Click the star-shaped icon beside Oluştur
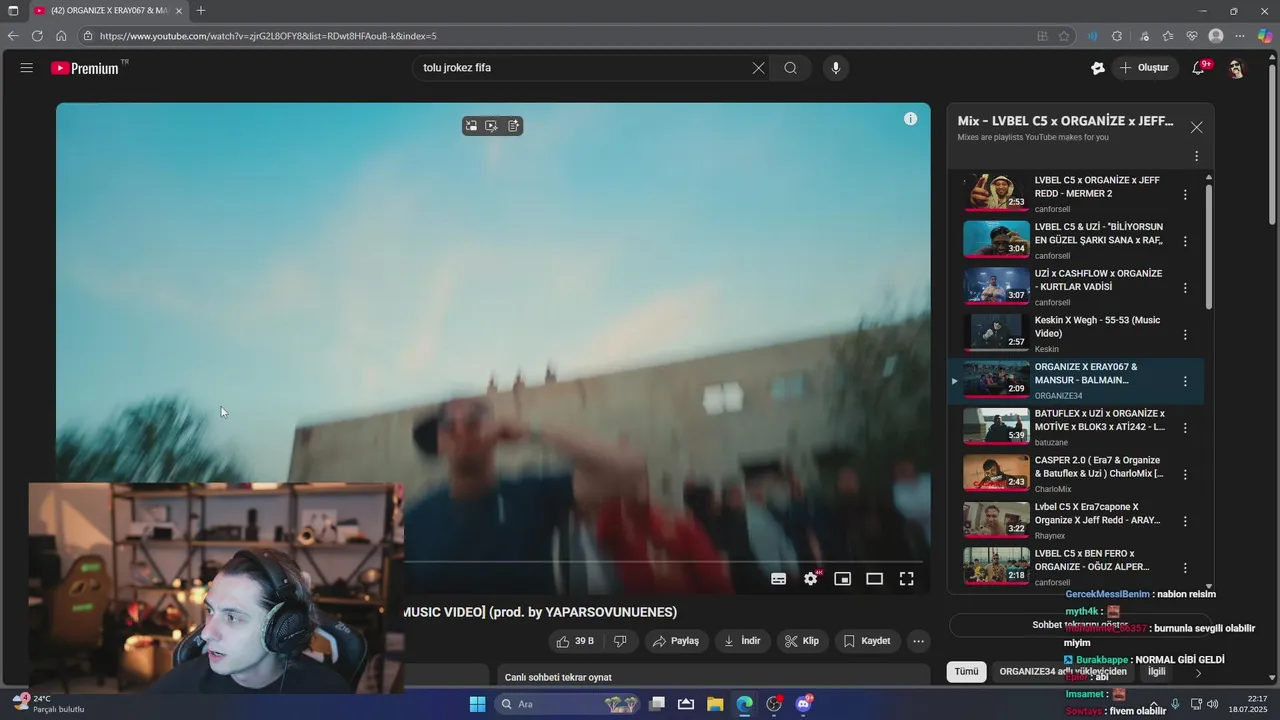The width and height of the screenshot is (1280, 720). click(x=1097, y=68)
